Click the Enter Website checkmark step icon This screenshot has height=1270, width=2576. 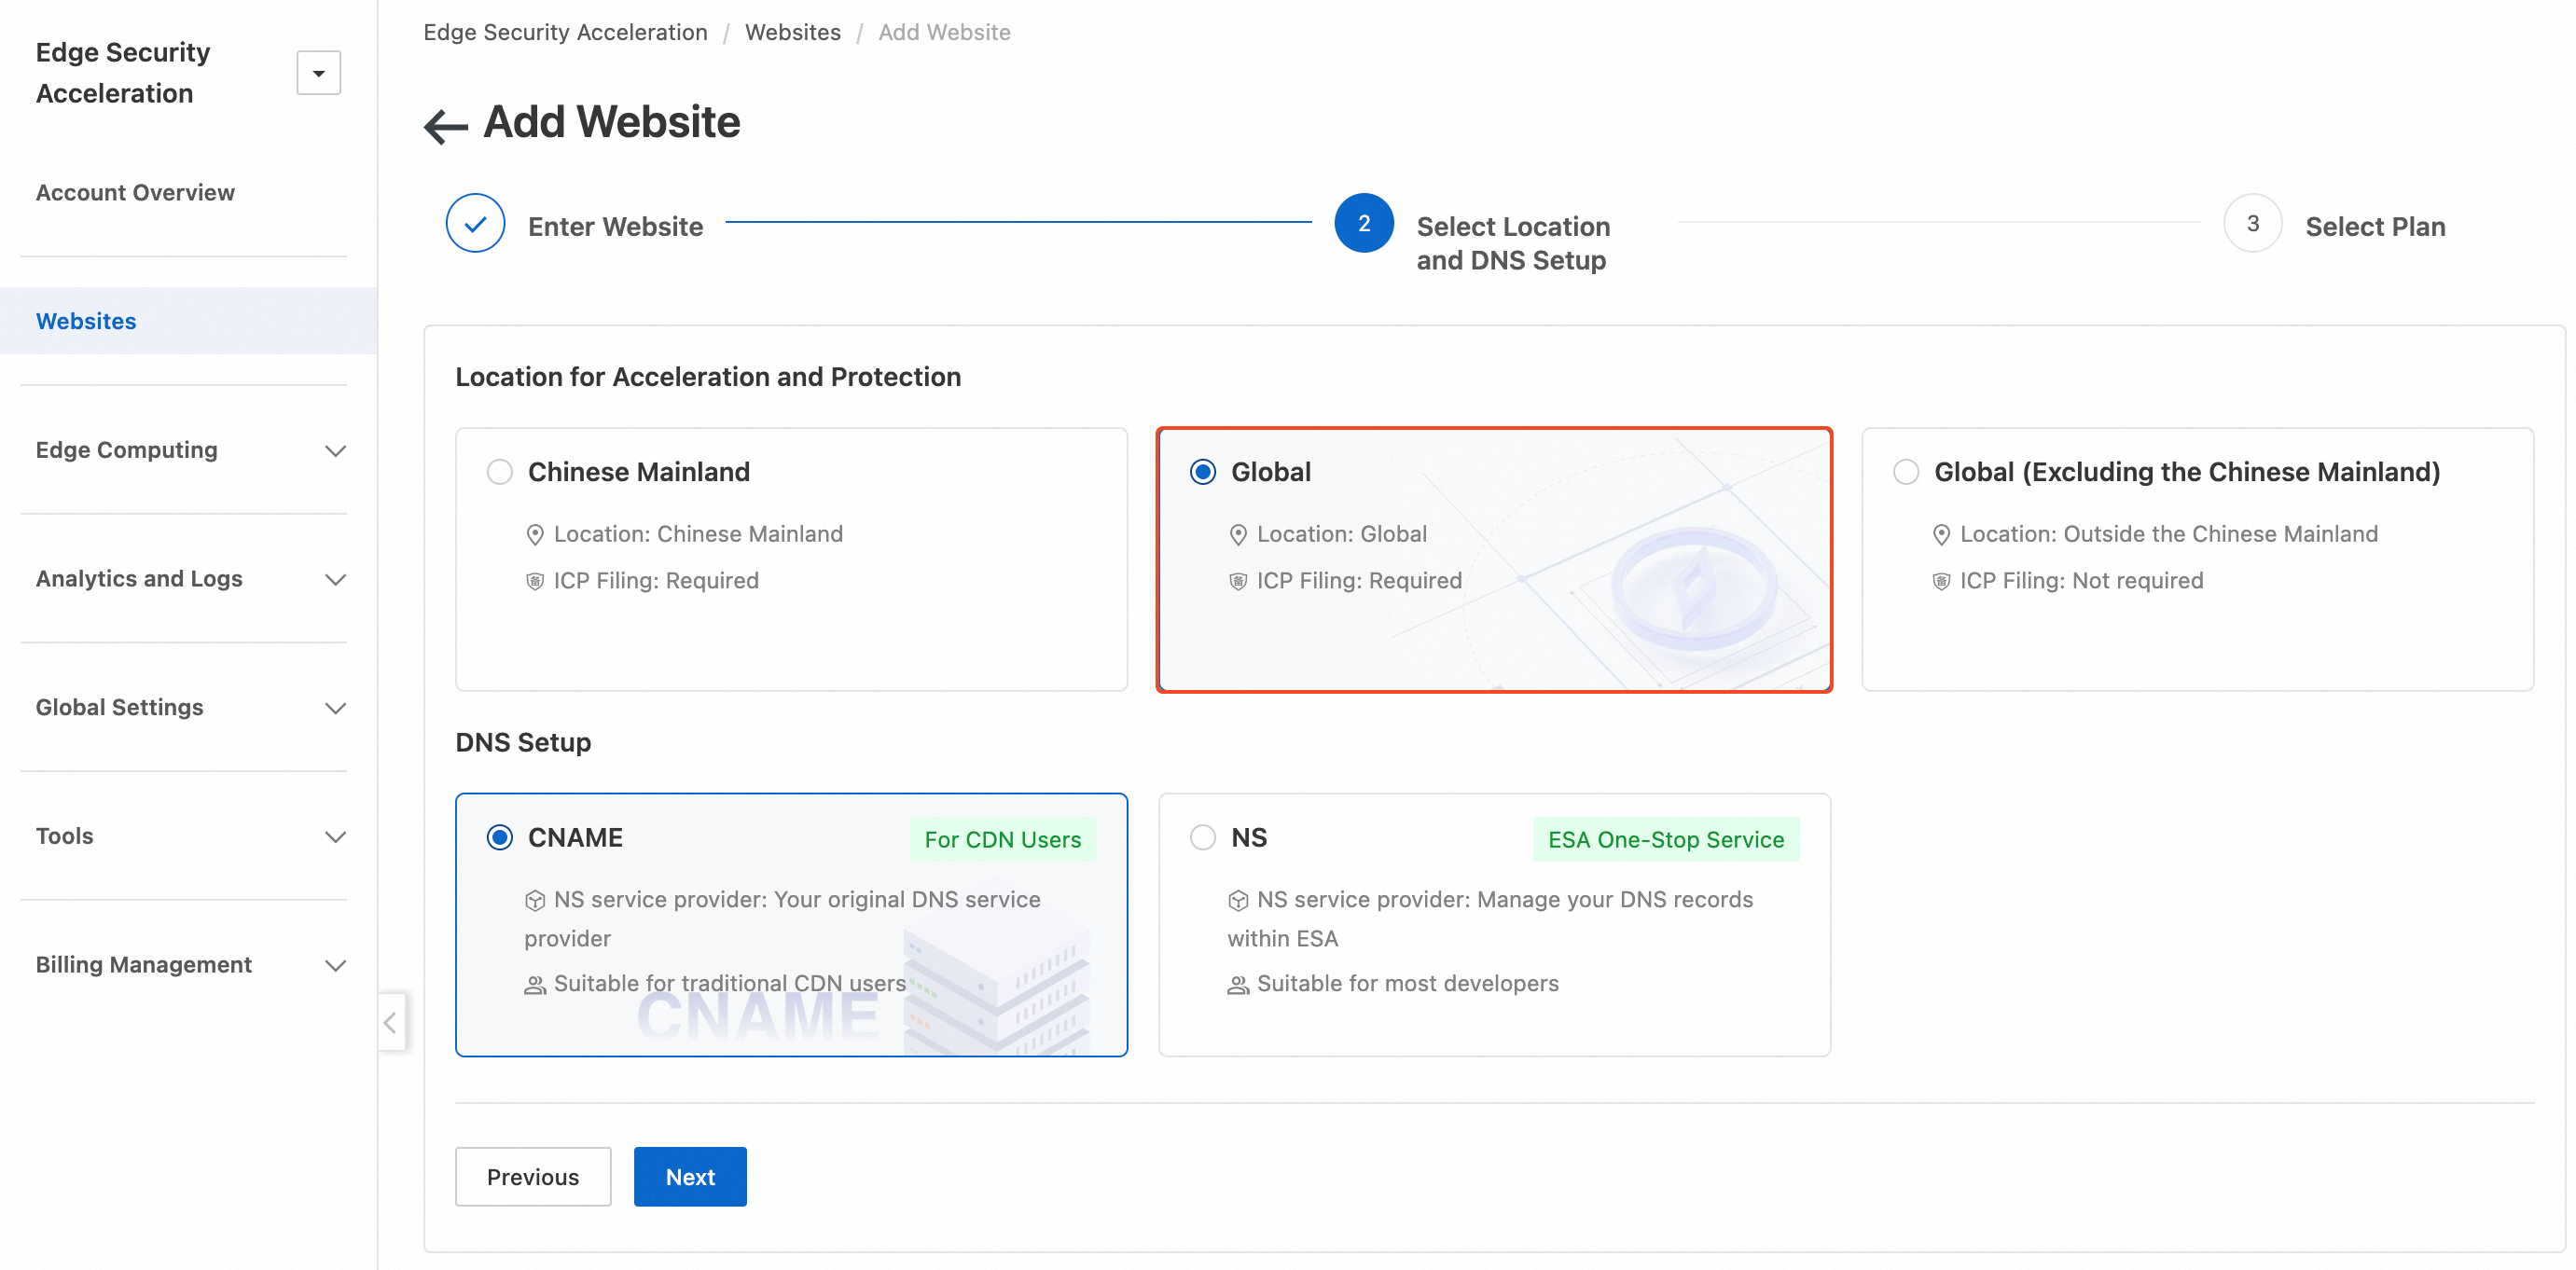[475, 224]
